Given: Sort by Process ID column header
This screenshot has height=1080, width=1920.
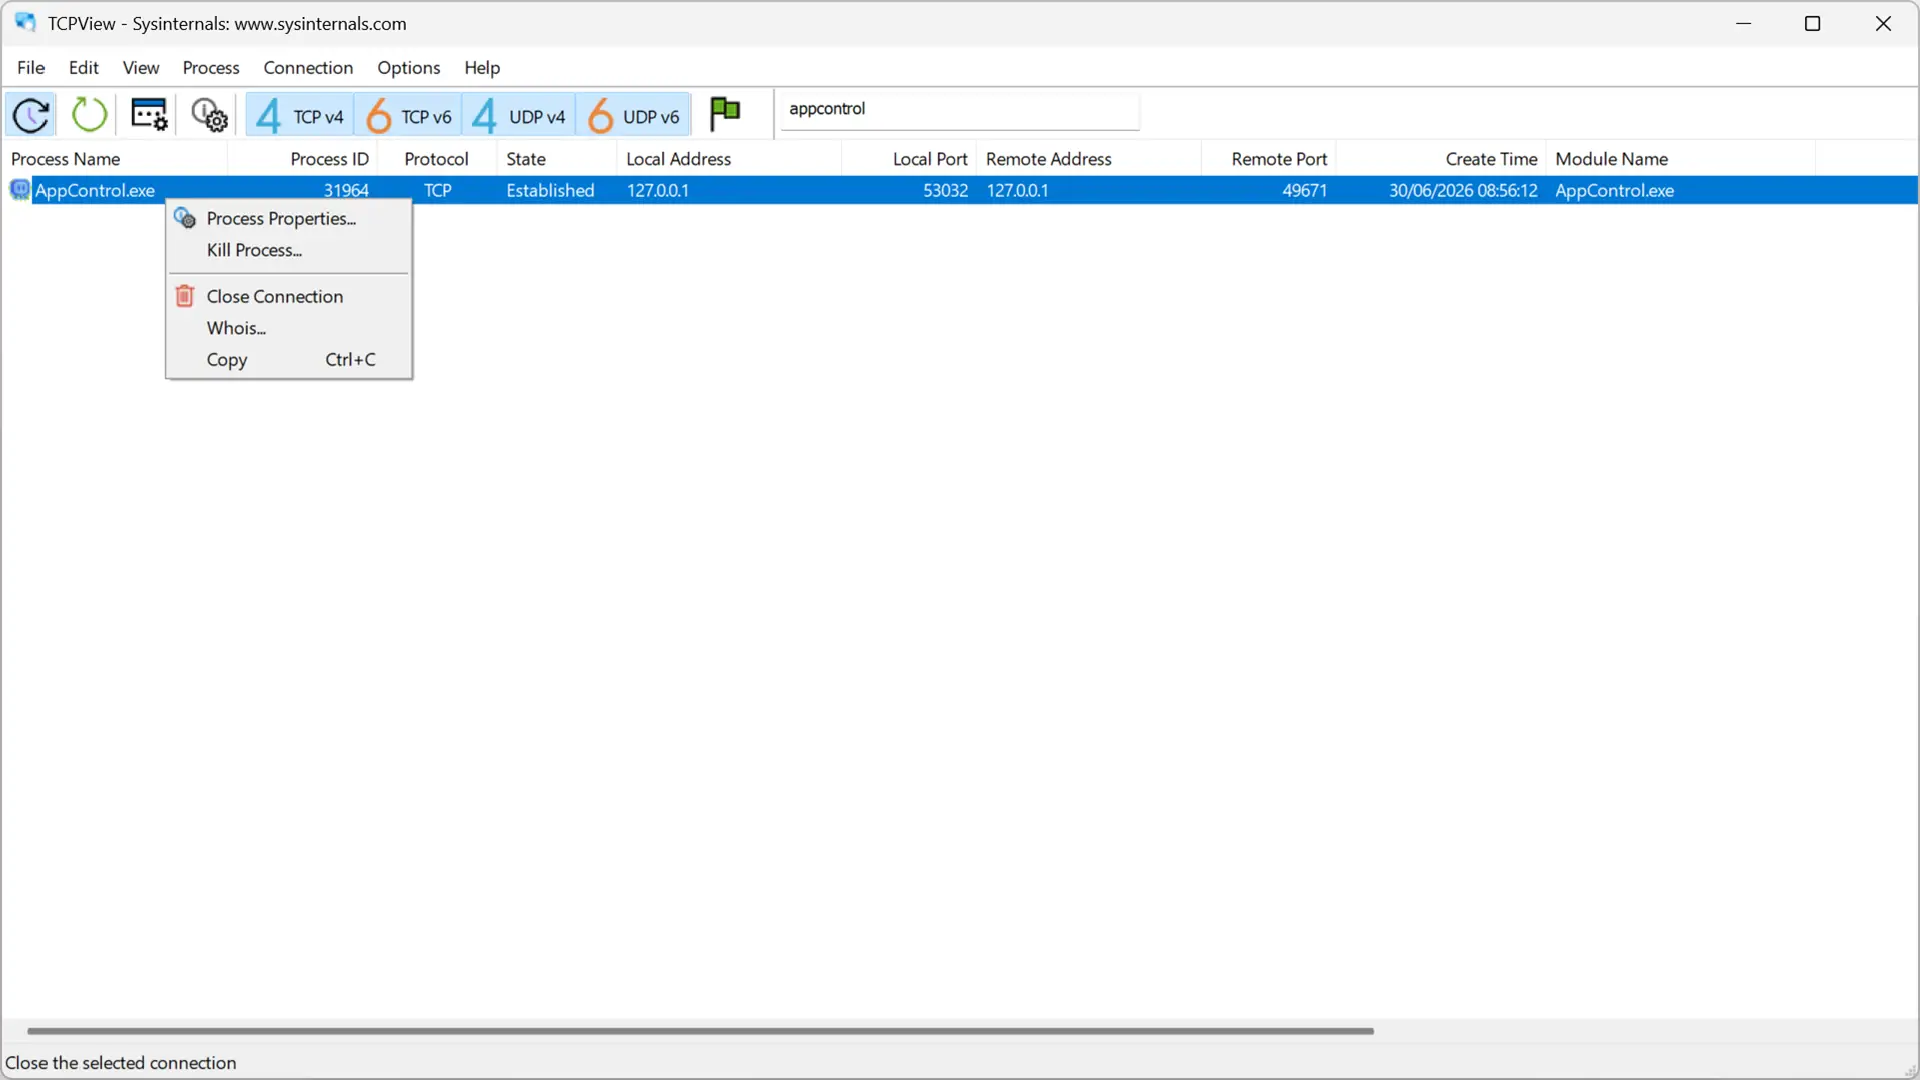Looking at the screenshot, I should click(303, 159).
